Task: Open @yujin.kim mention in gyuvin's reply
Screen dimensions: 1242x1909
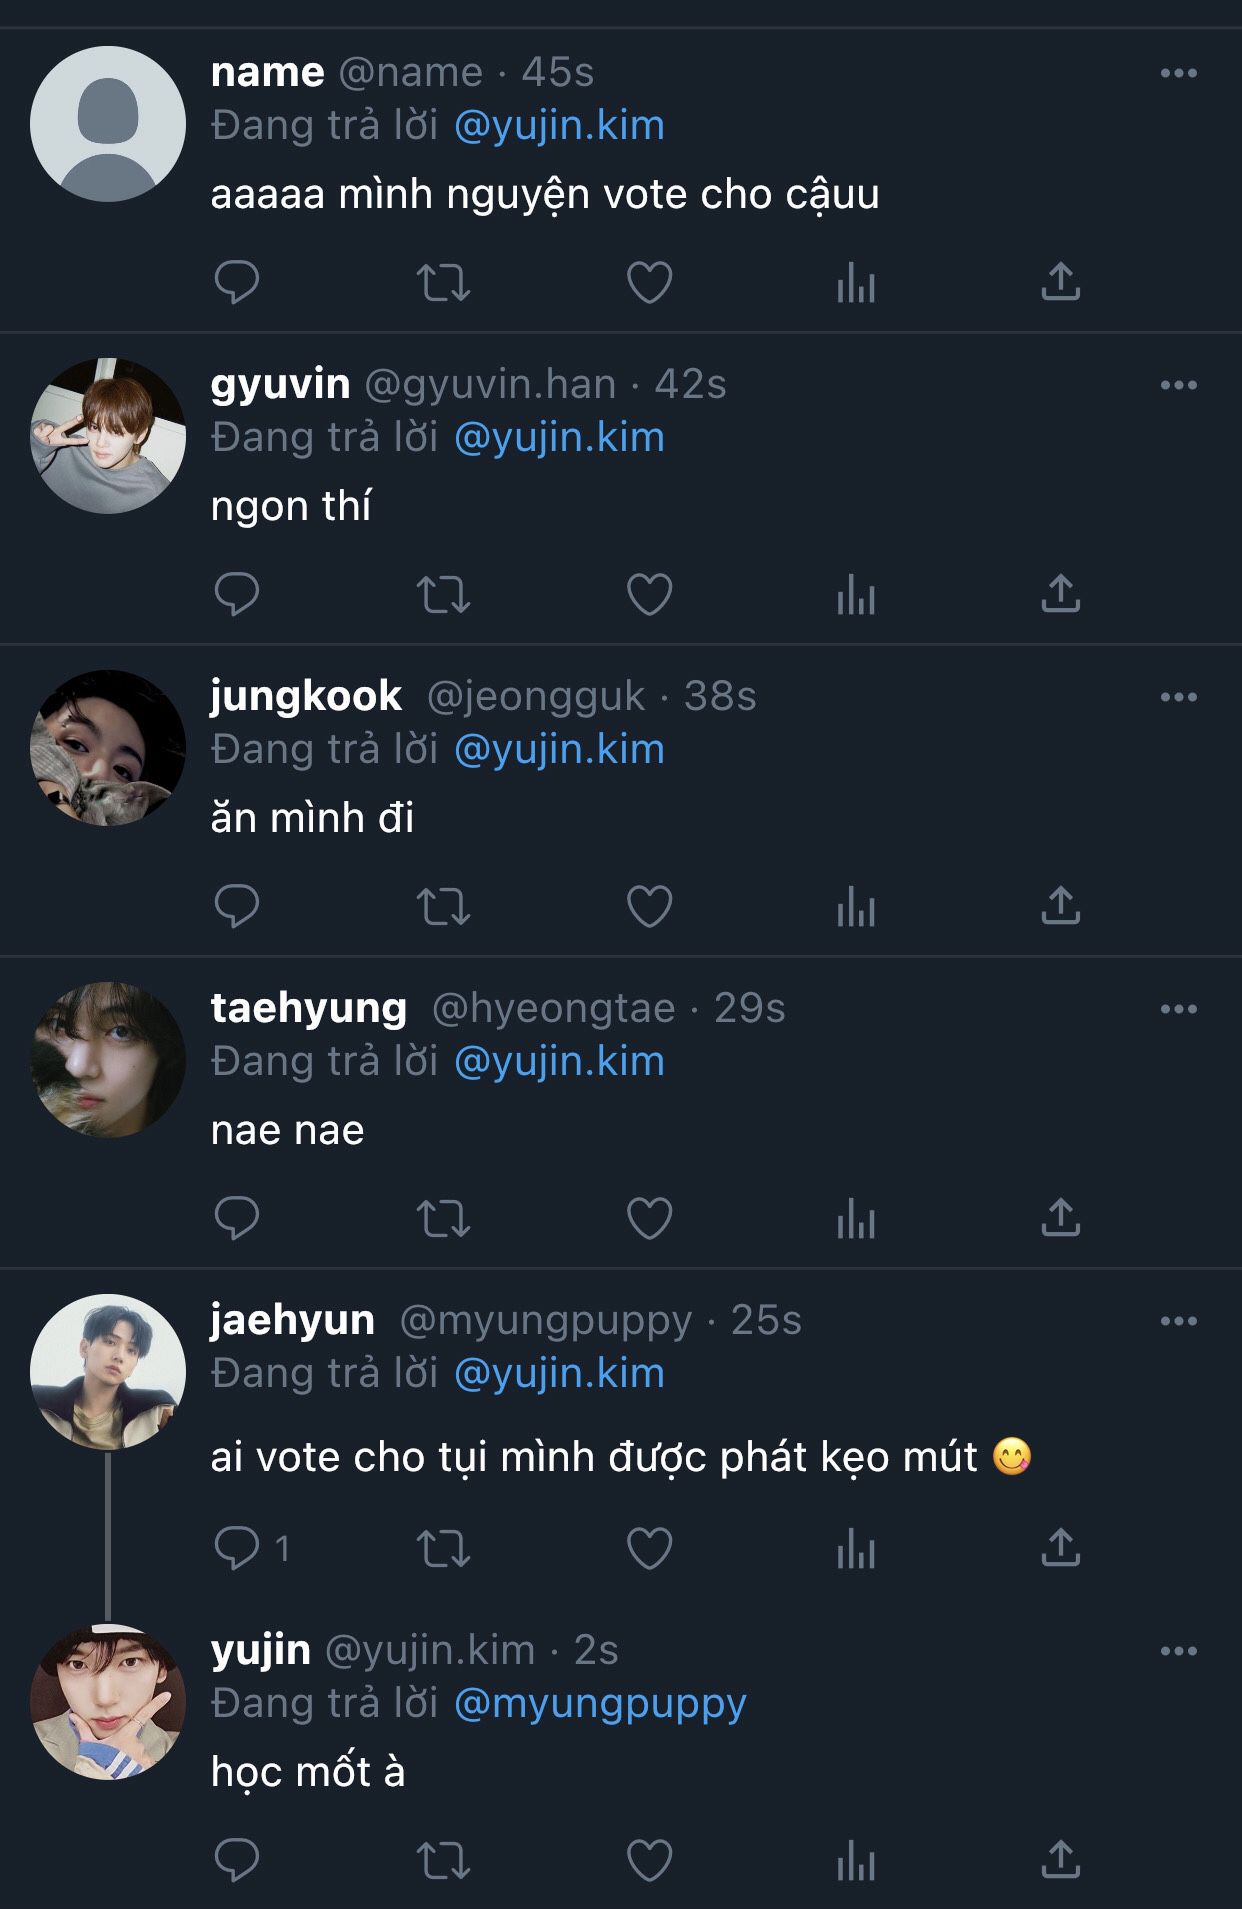Action: click(559, 438)
